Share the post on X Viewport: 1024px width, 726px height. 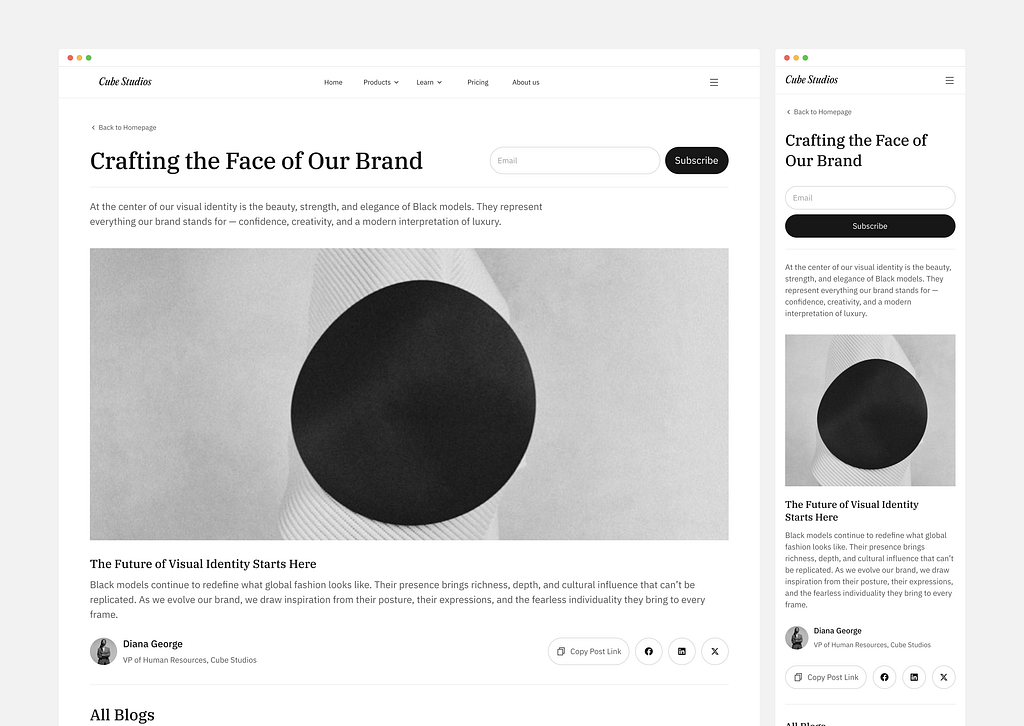[714, 651]
